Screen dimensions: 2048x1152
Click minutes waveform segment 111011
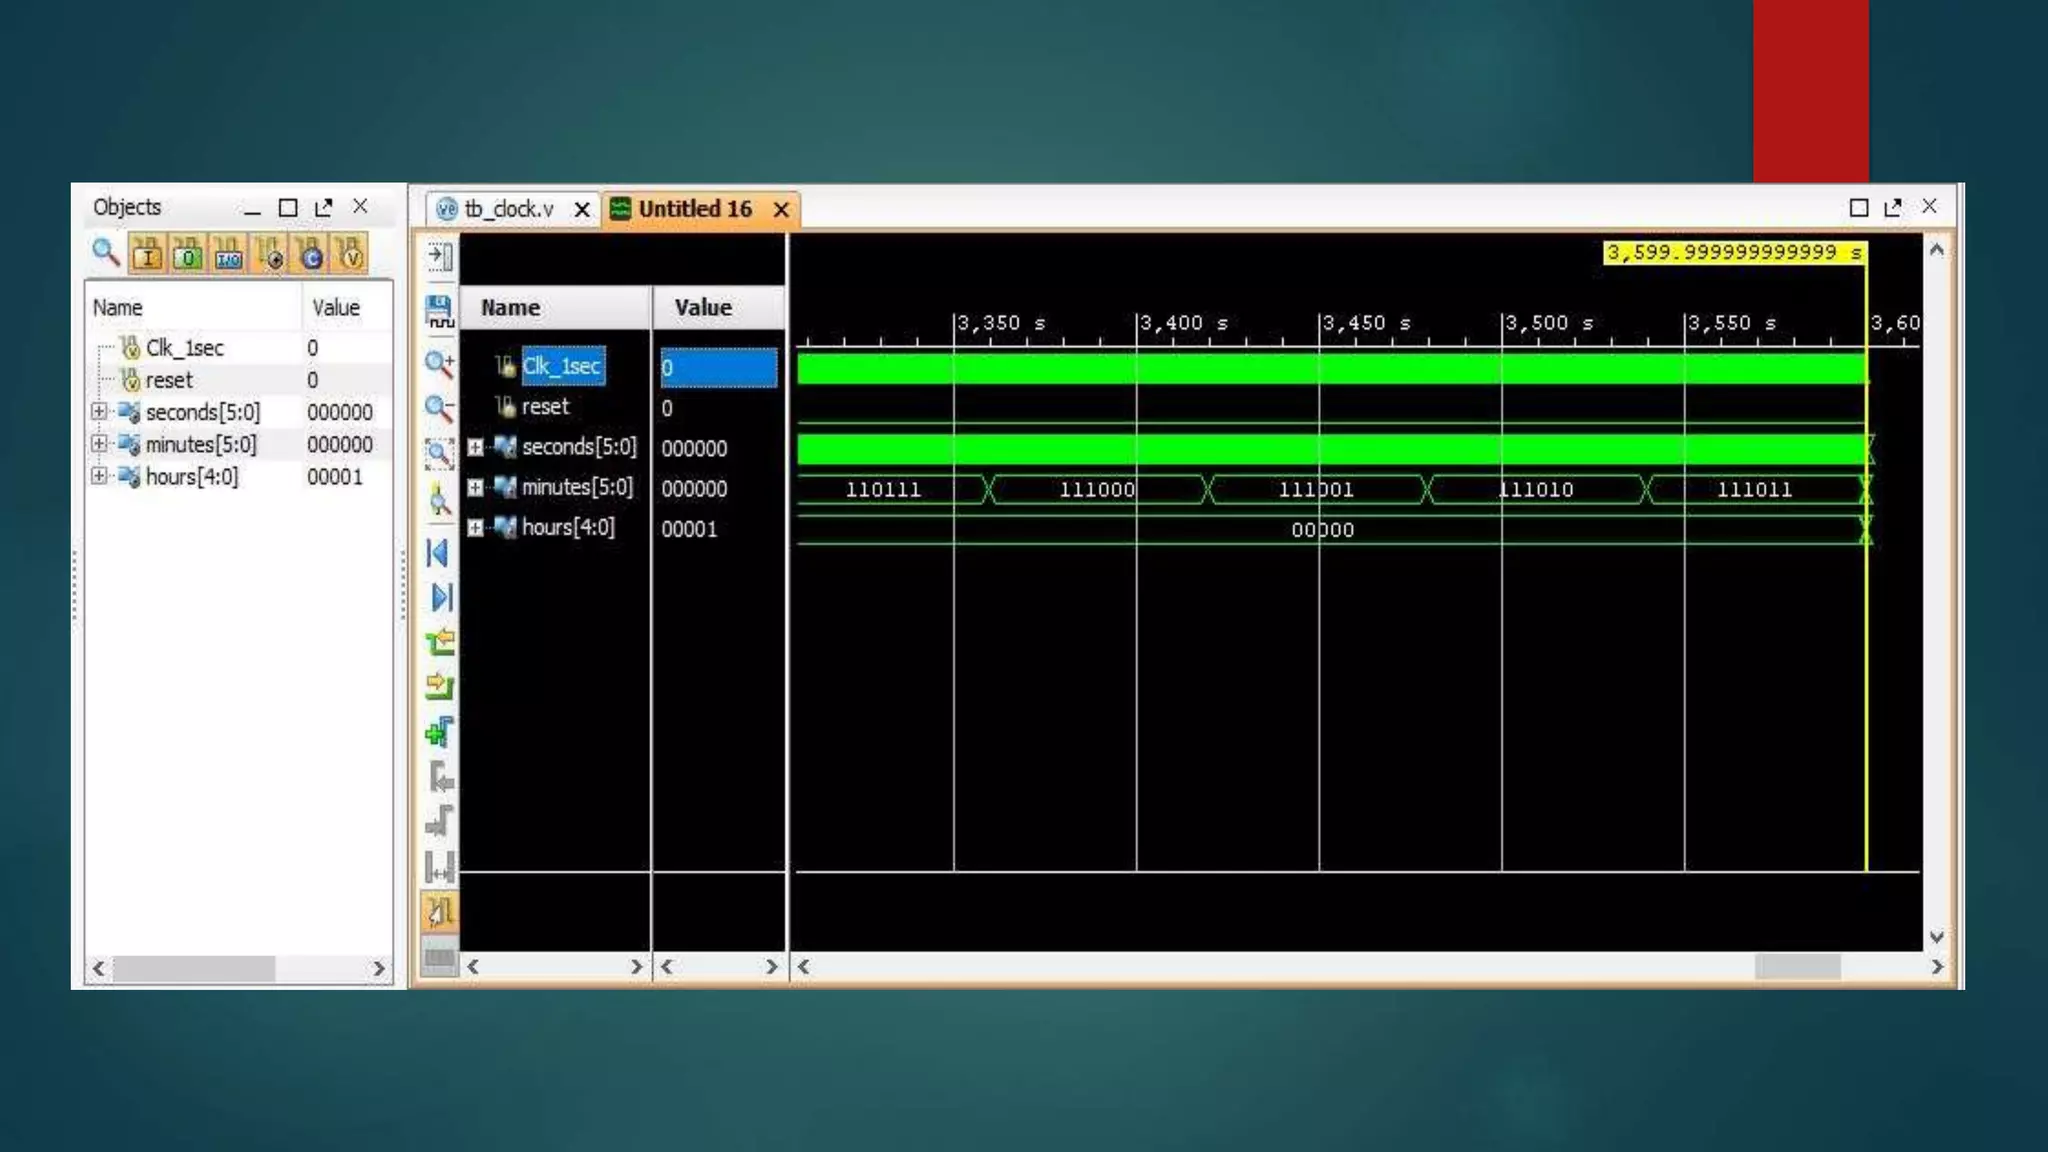[1754, 490]
